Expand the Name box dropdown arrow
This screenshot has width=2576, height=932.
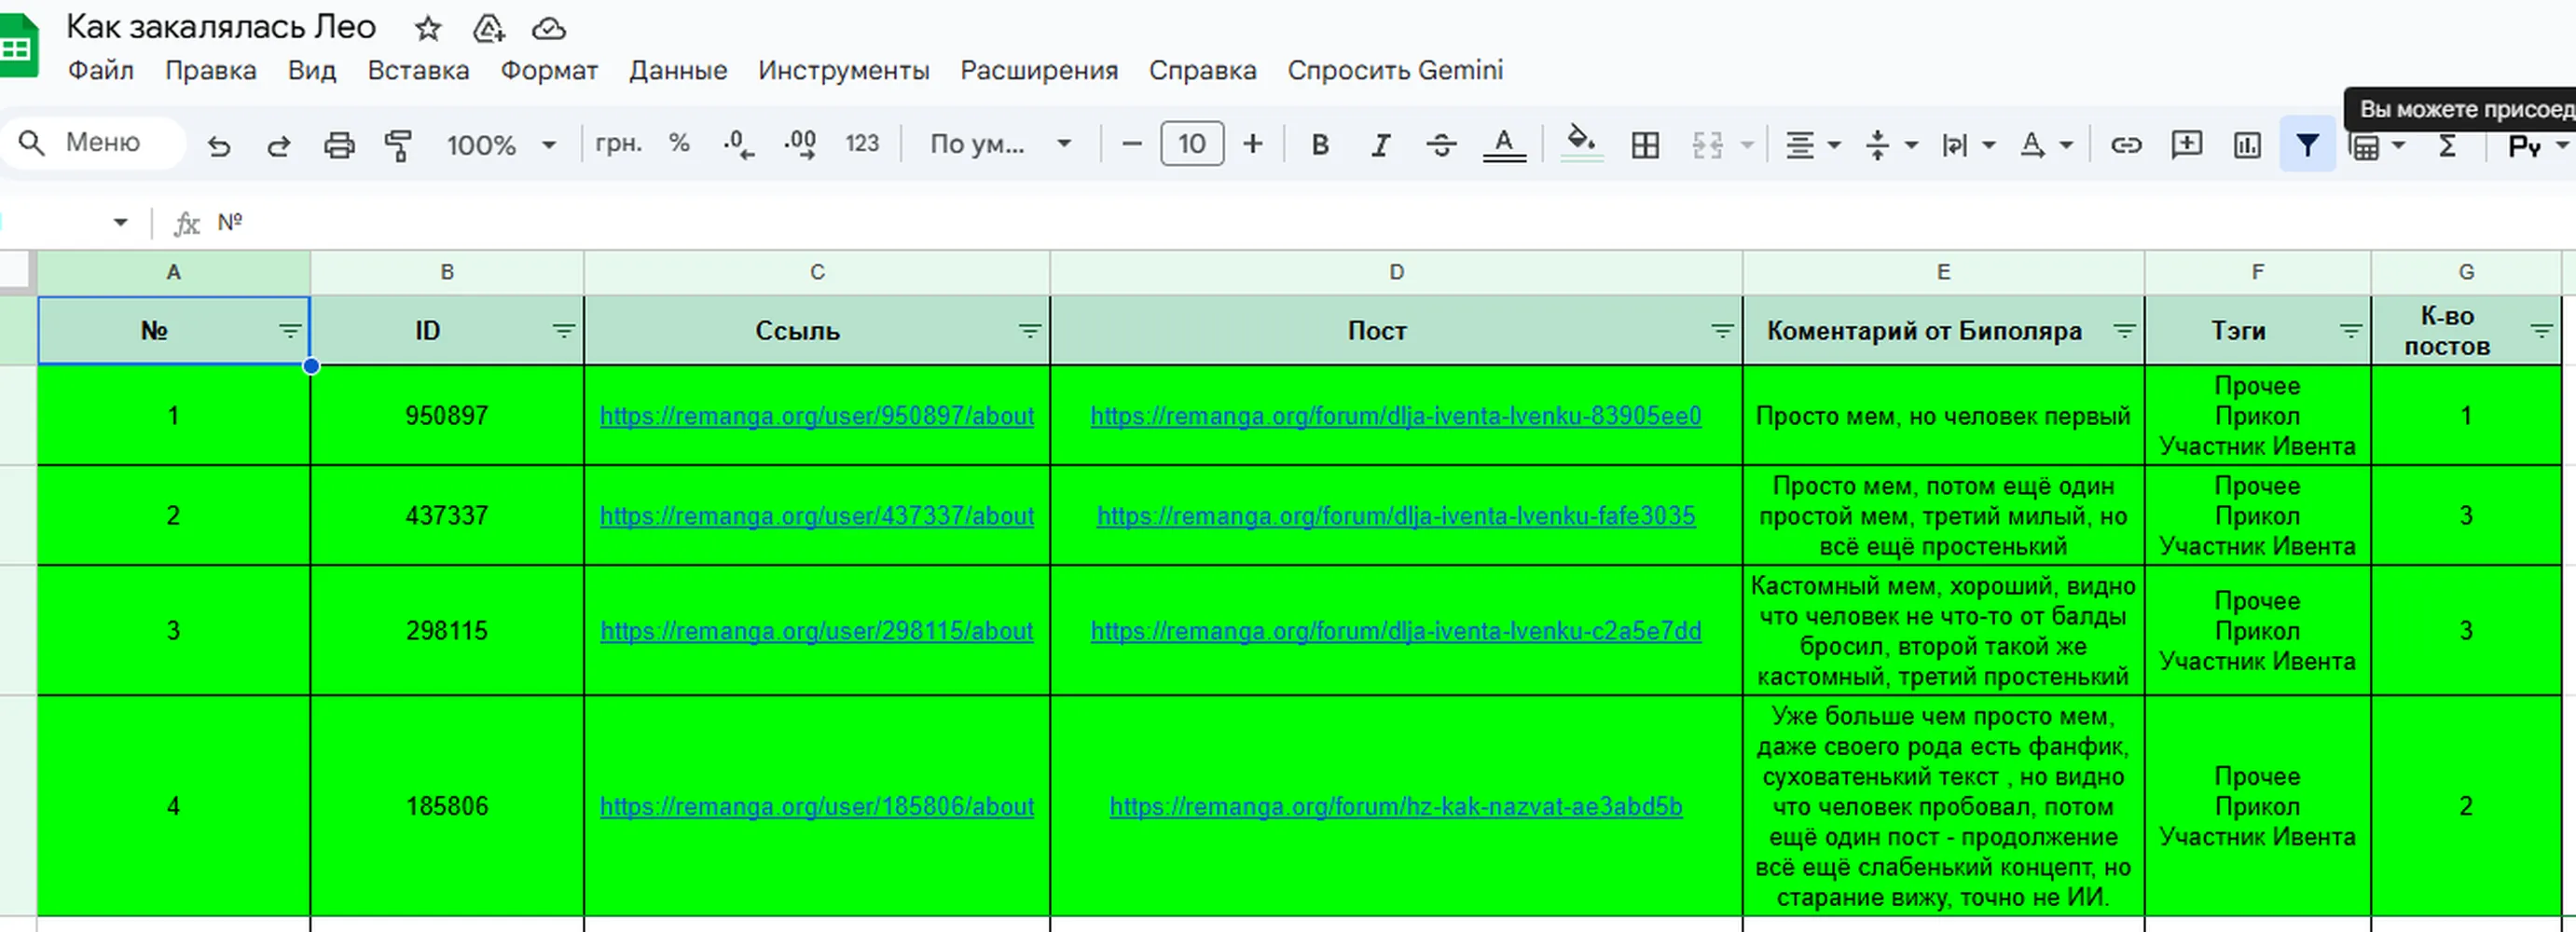(121, 222)
